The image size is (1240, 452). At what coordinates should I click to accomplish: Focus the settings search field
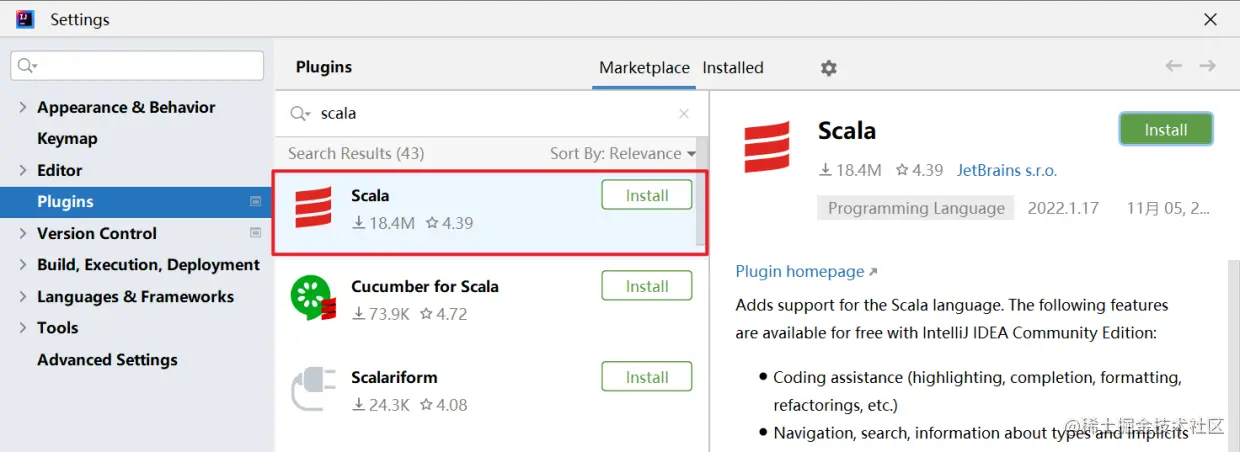point(137,66)
